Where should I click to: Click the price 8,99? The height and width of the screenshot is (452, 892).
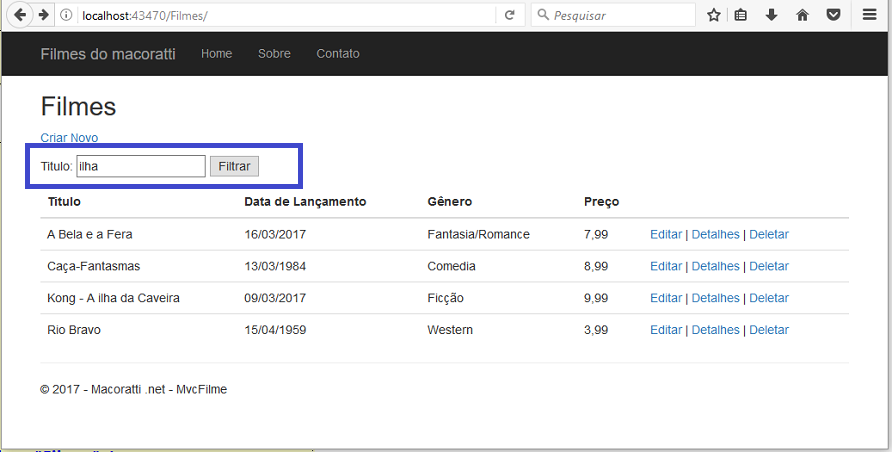(596, 266)
